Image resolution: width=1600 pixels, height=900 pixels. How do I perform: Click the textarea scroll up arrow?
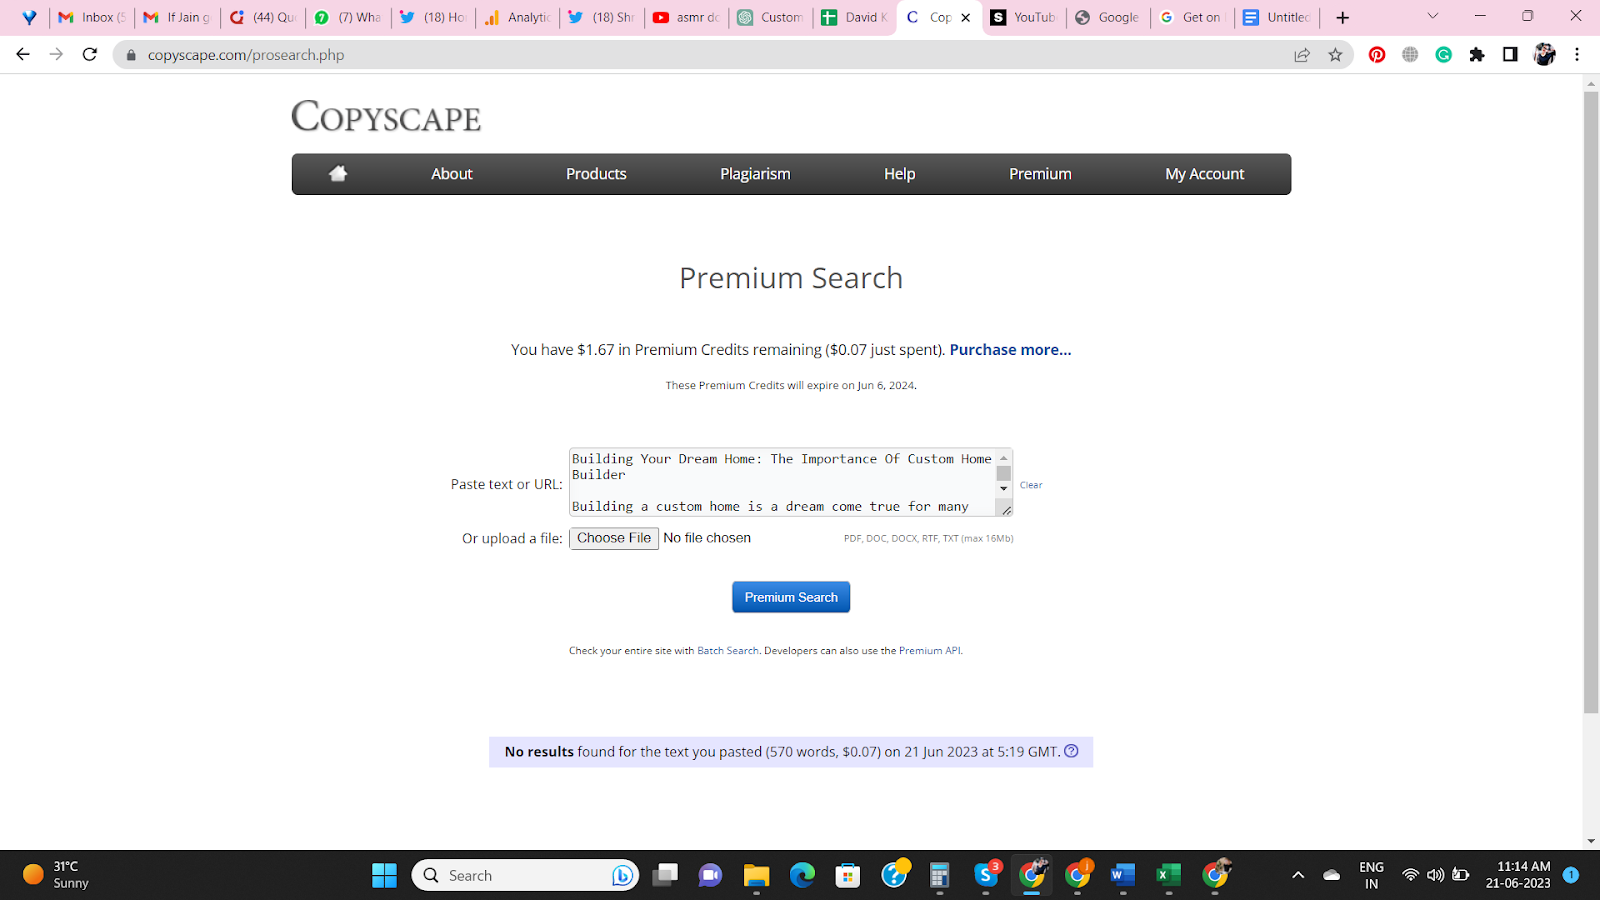pos(1004,458)
